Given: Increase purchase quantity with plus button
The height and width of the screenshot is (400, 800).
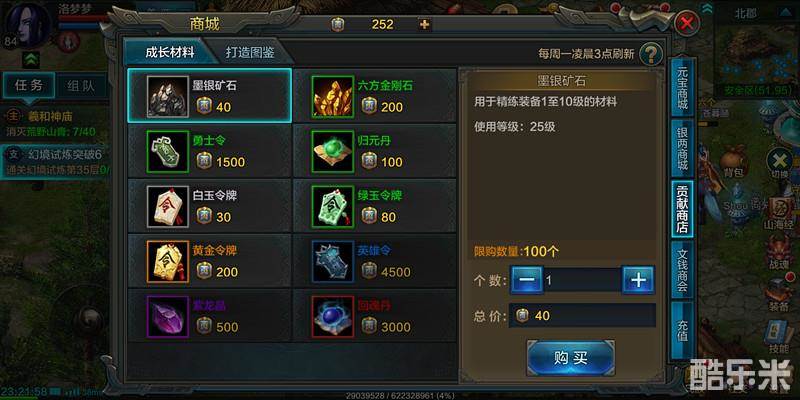Looking at the screenshot, I should pos(638,280).
